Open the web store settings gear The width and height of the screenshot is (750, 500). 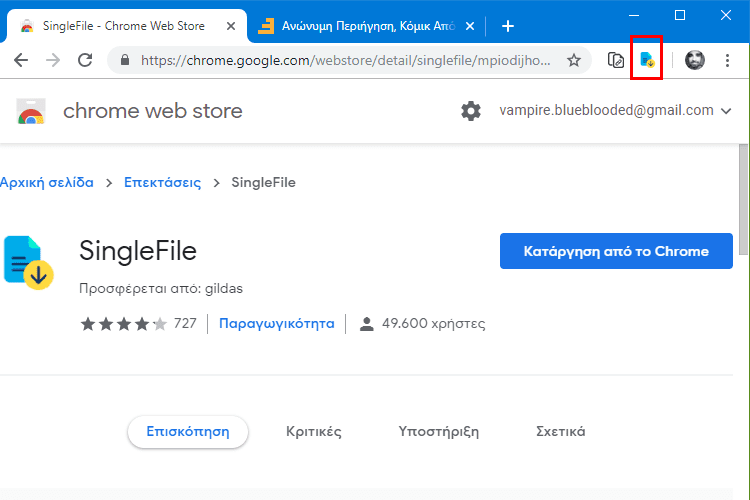471,111
